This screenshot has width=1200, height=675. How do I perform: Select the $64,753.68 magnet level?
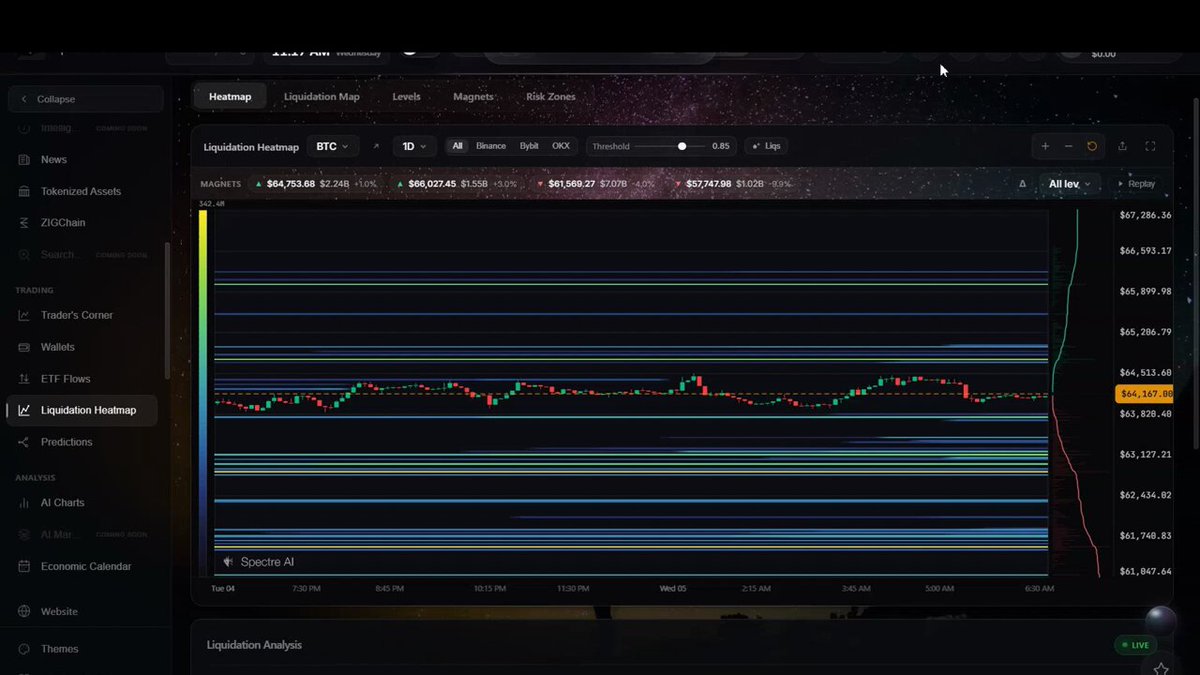tap(316, 184)
